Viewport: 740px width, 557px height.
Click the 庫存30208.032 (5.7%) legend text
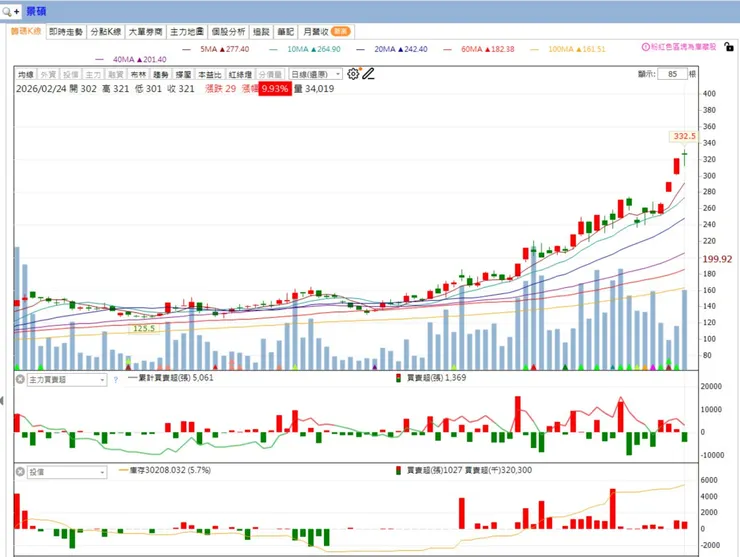click(170, 470)
